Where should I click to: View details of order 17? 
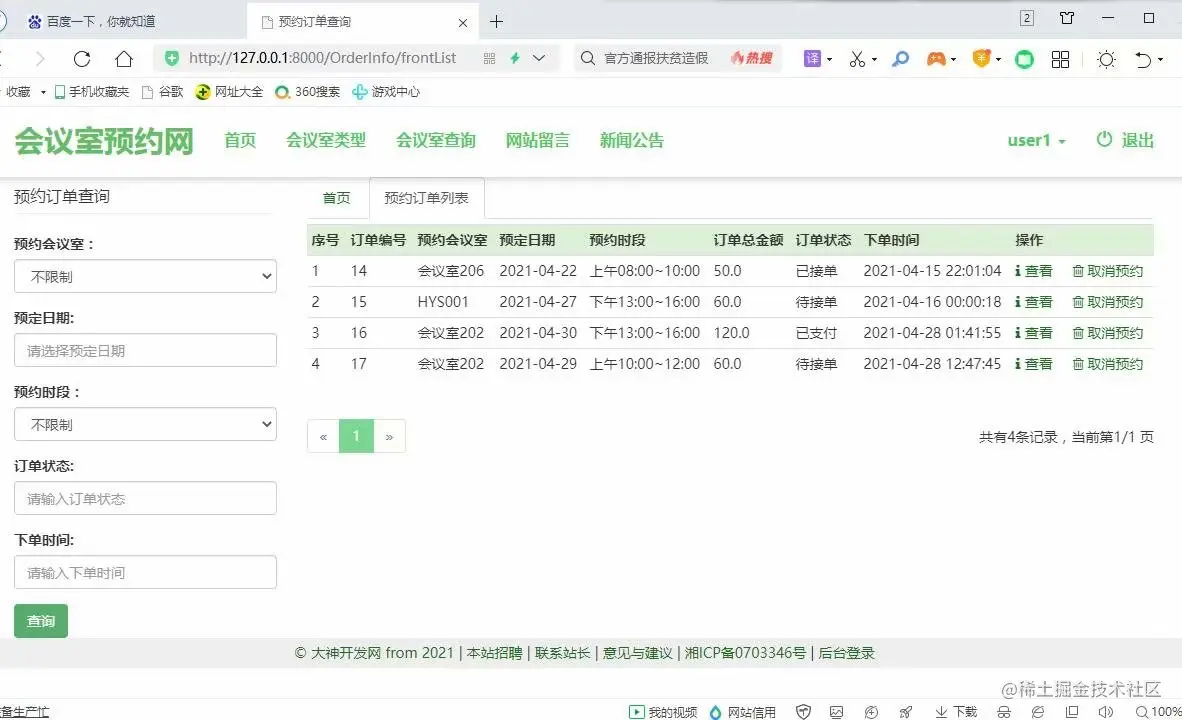click(x=1033, y=363)
